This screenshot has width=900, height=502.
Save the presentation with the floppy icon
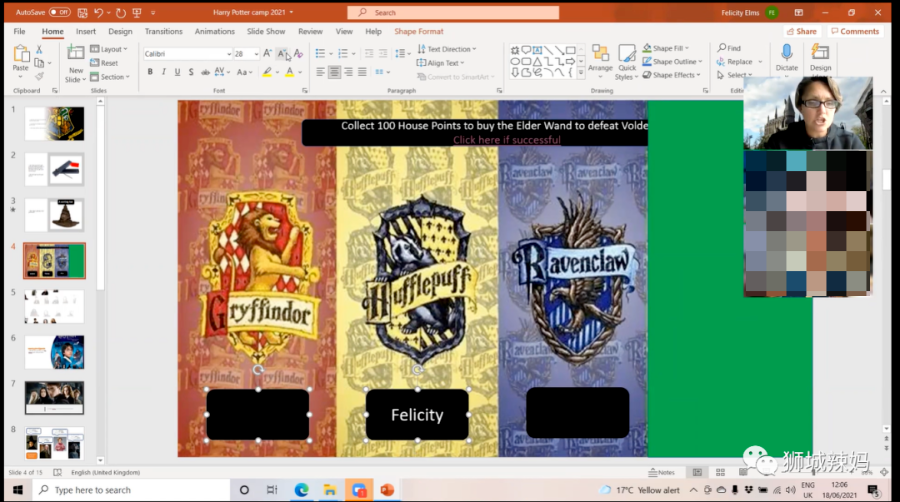(82, 12)
